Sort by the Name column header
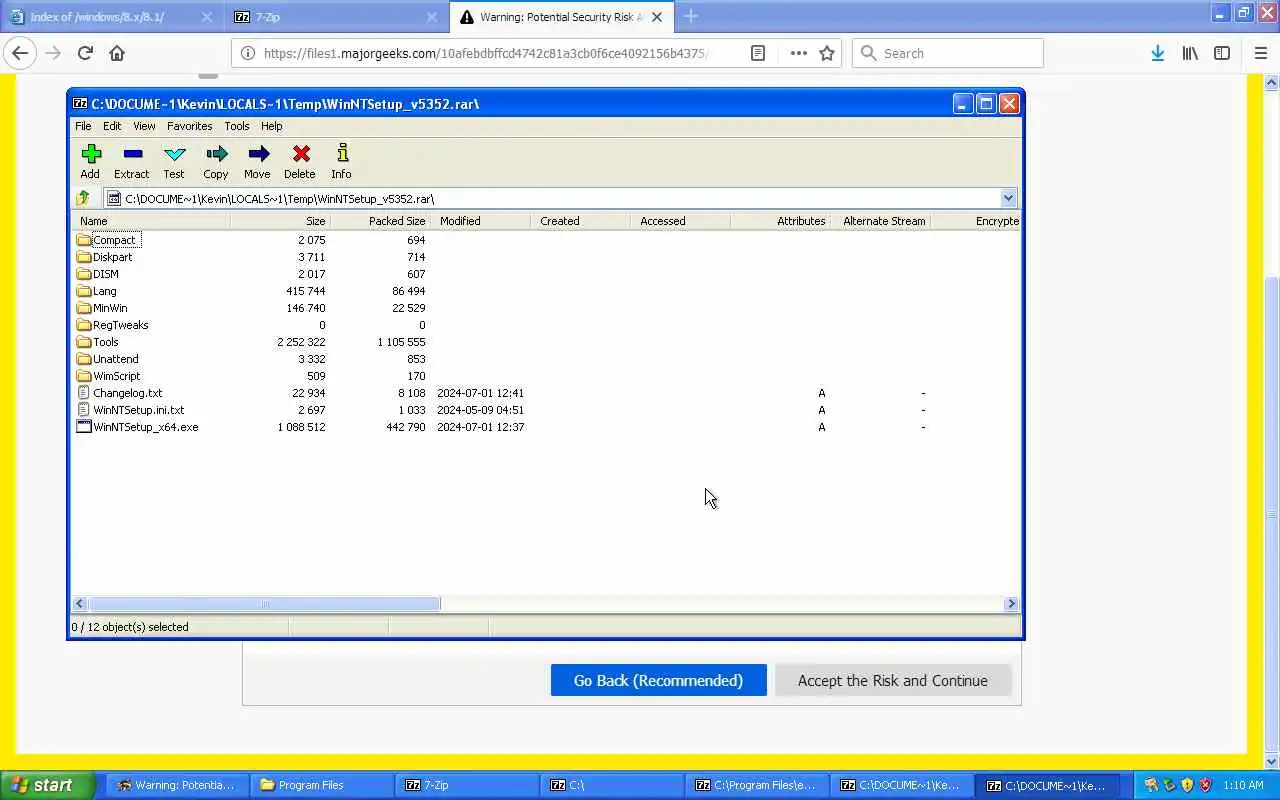The width and height of the screenshot is (1280, 800). (x=152, y=221)
